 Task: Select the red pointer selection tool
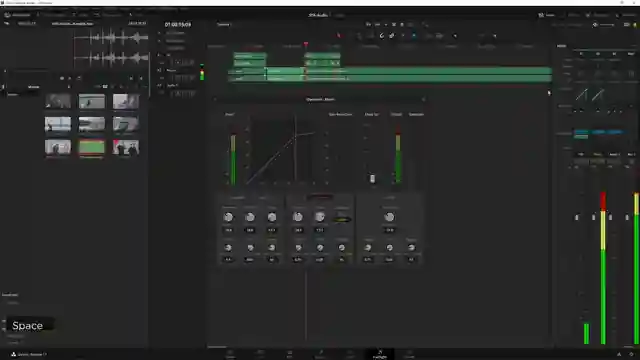tap(338, 36)
